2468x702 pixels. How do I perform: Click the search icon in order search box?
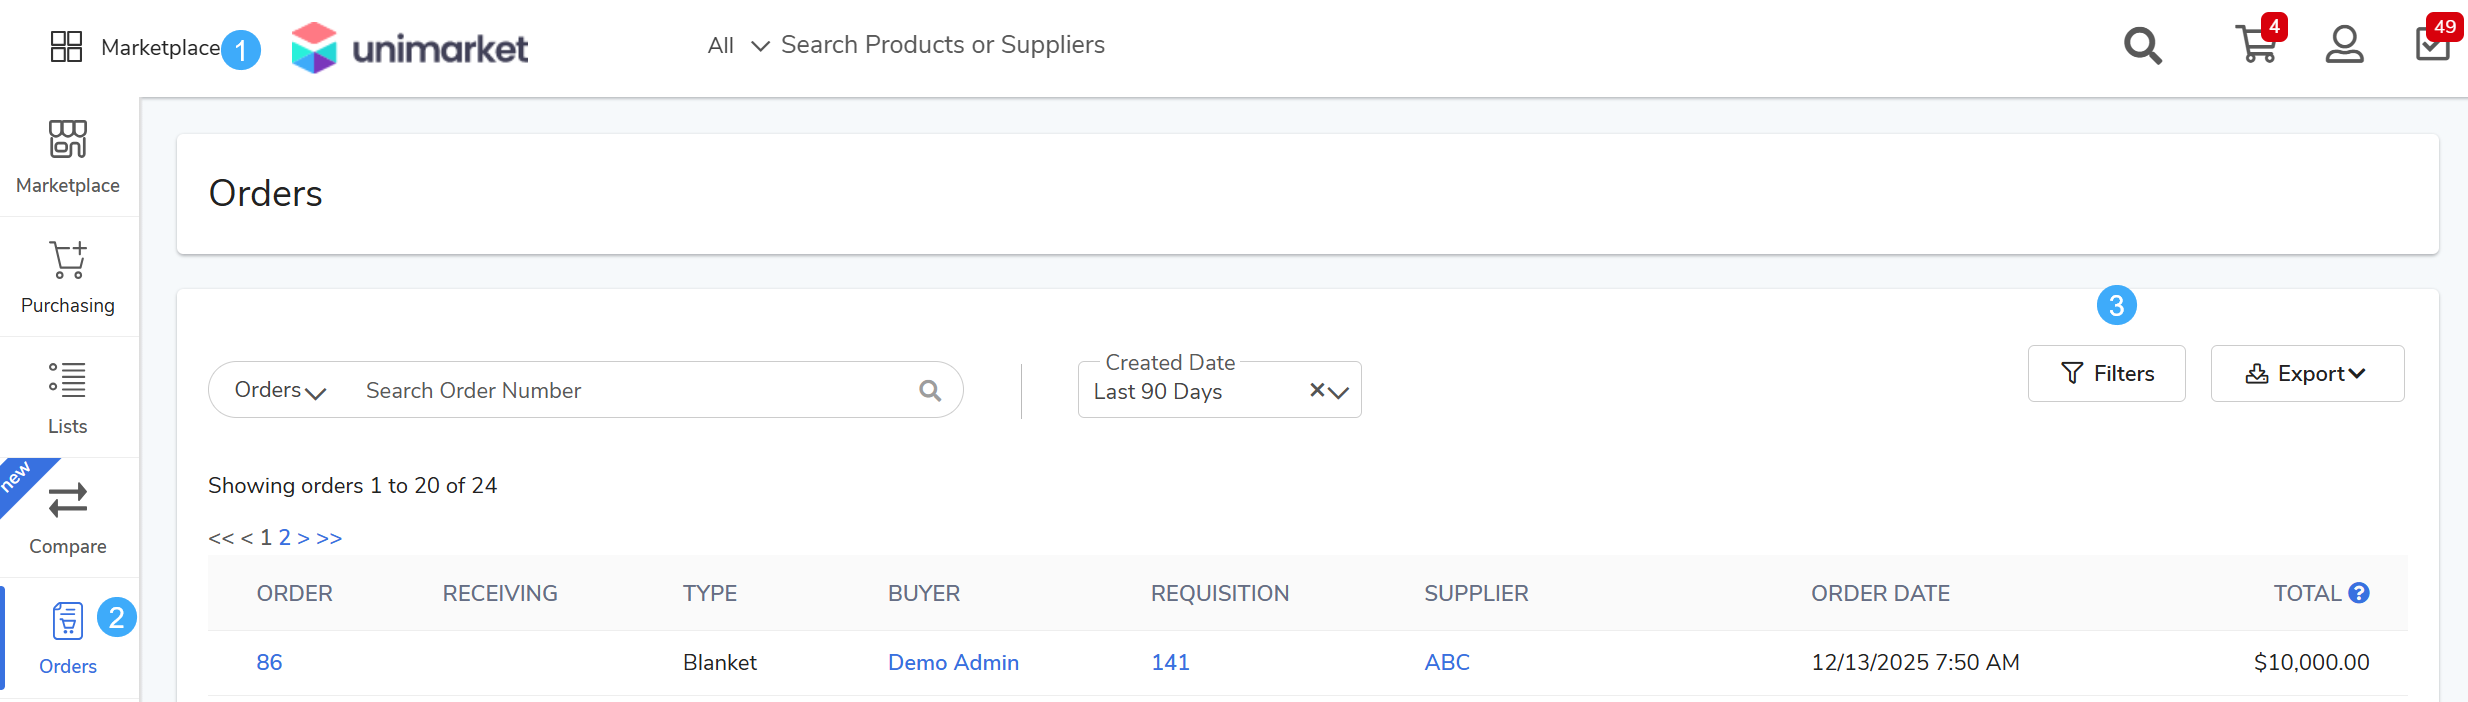point(930,391)
